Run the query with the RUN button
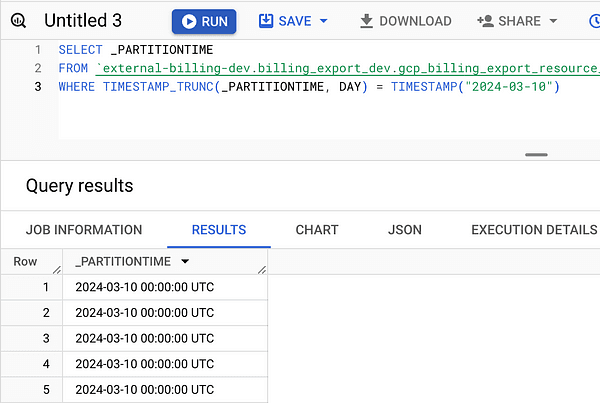This screenshot has height=403, width=600. pos(204,21)
